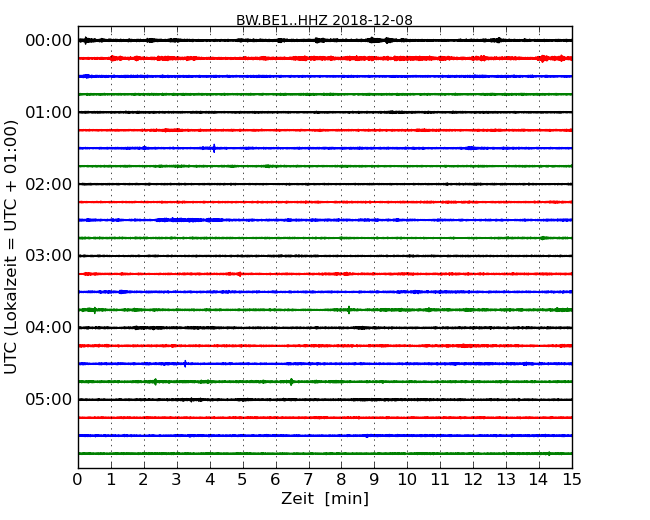Click blue spike near minute 4 on 01:30 trace
The width and height of the screenshot is (650, 520).
(x=214, y=148)
